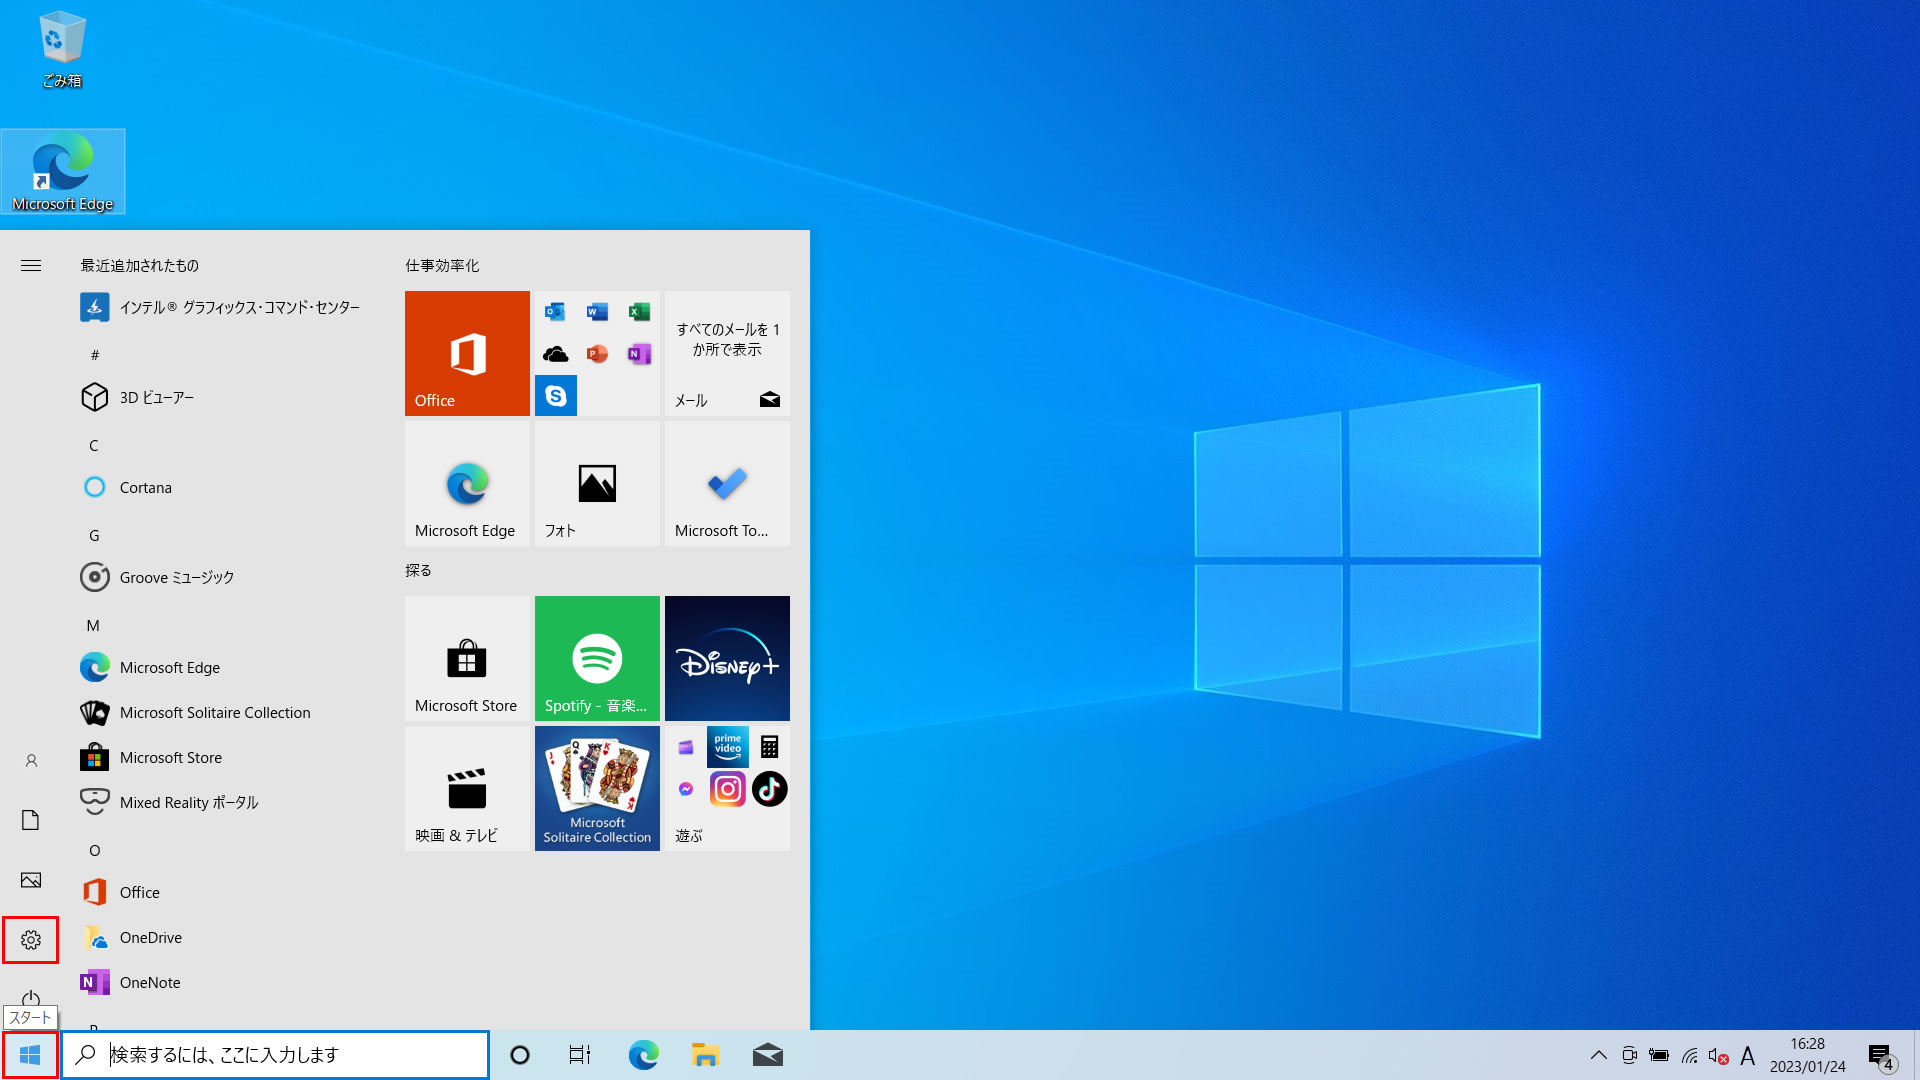The height and width of the screenshot is (1080, 1920).
Task: Launch the OneDrive cloud small tile
Action: point(555,354)
